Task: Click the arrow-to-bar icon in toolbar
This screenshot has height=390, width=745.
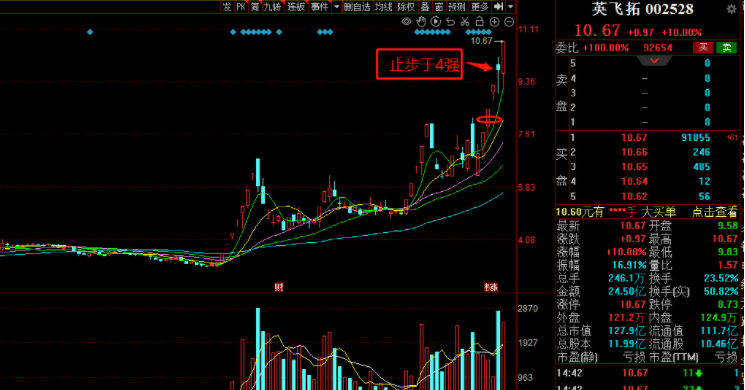Action: click(x=498, y=6)
